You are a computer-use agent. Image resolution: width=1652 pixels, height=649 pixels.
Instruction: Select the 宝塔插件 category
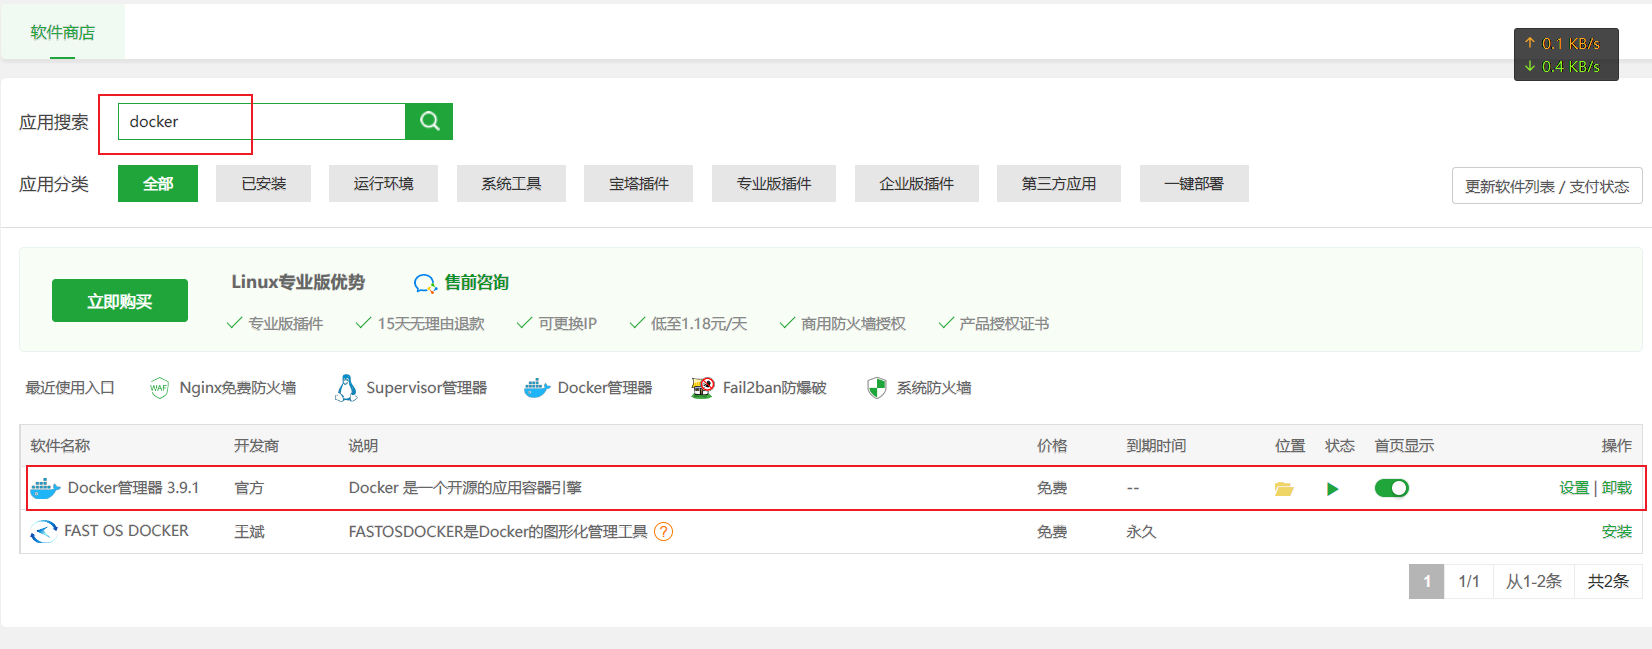tap(638, 184)
